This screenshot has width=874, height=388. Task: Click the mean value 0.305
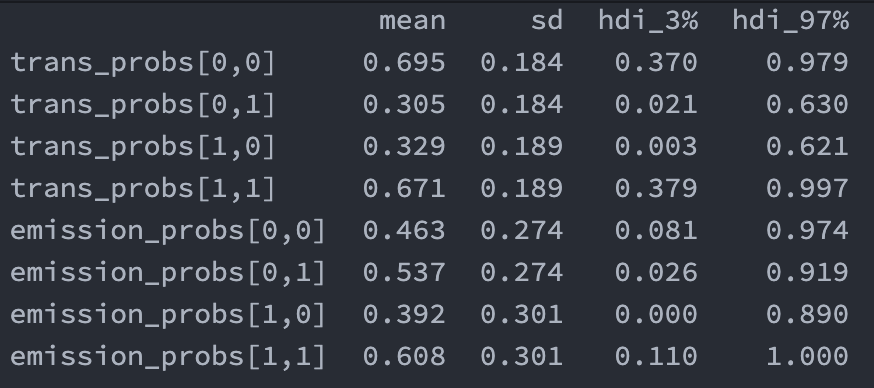coord(404,104)
